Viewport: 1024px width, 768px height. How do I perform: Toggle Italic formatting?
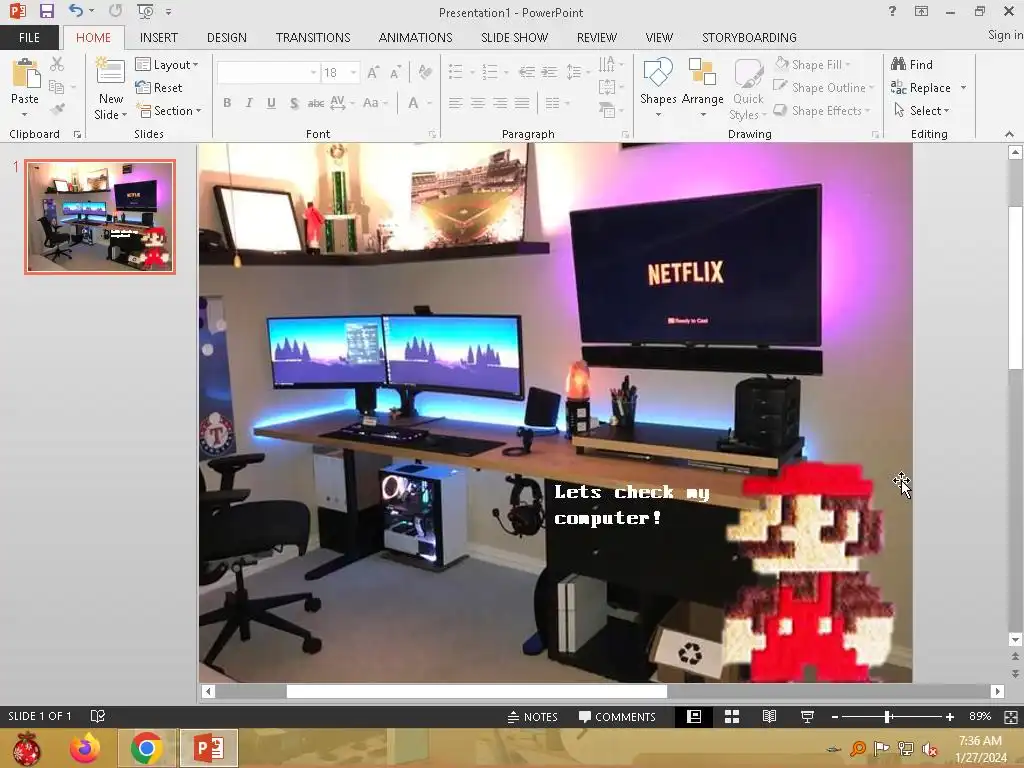click(249, 103)
